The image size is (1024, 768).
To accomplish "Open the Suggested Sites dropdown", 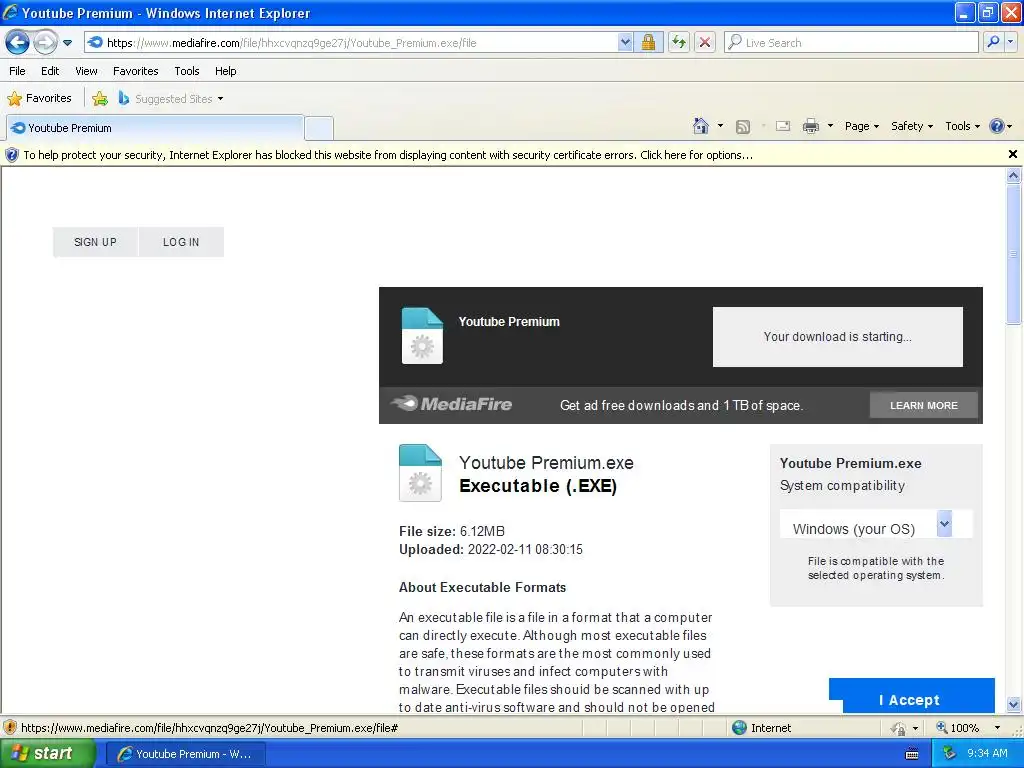I will click(171, 99).
